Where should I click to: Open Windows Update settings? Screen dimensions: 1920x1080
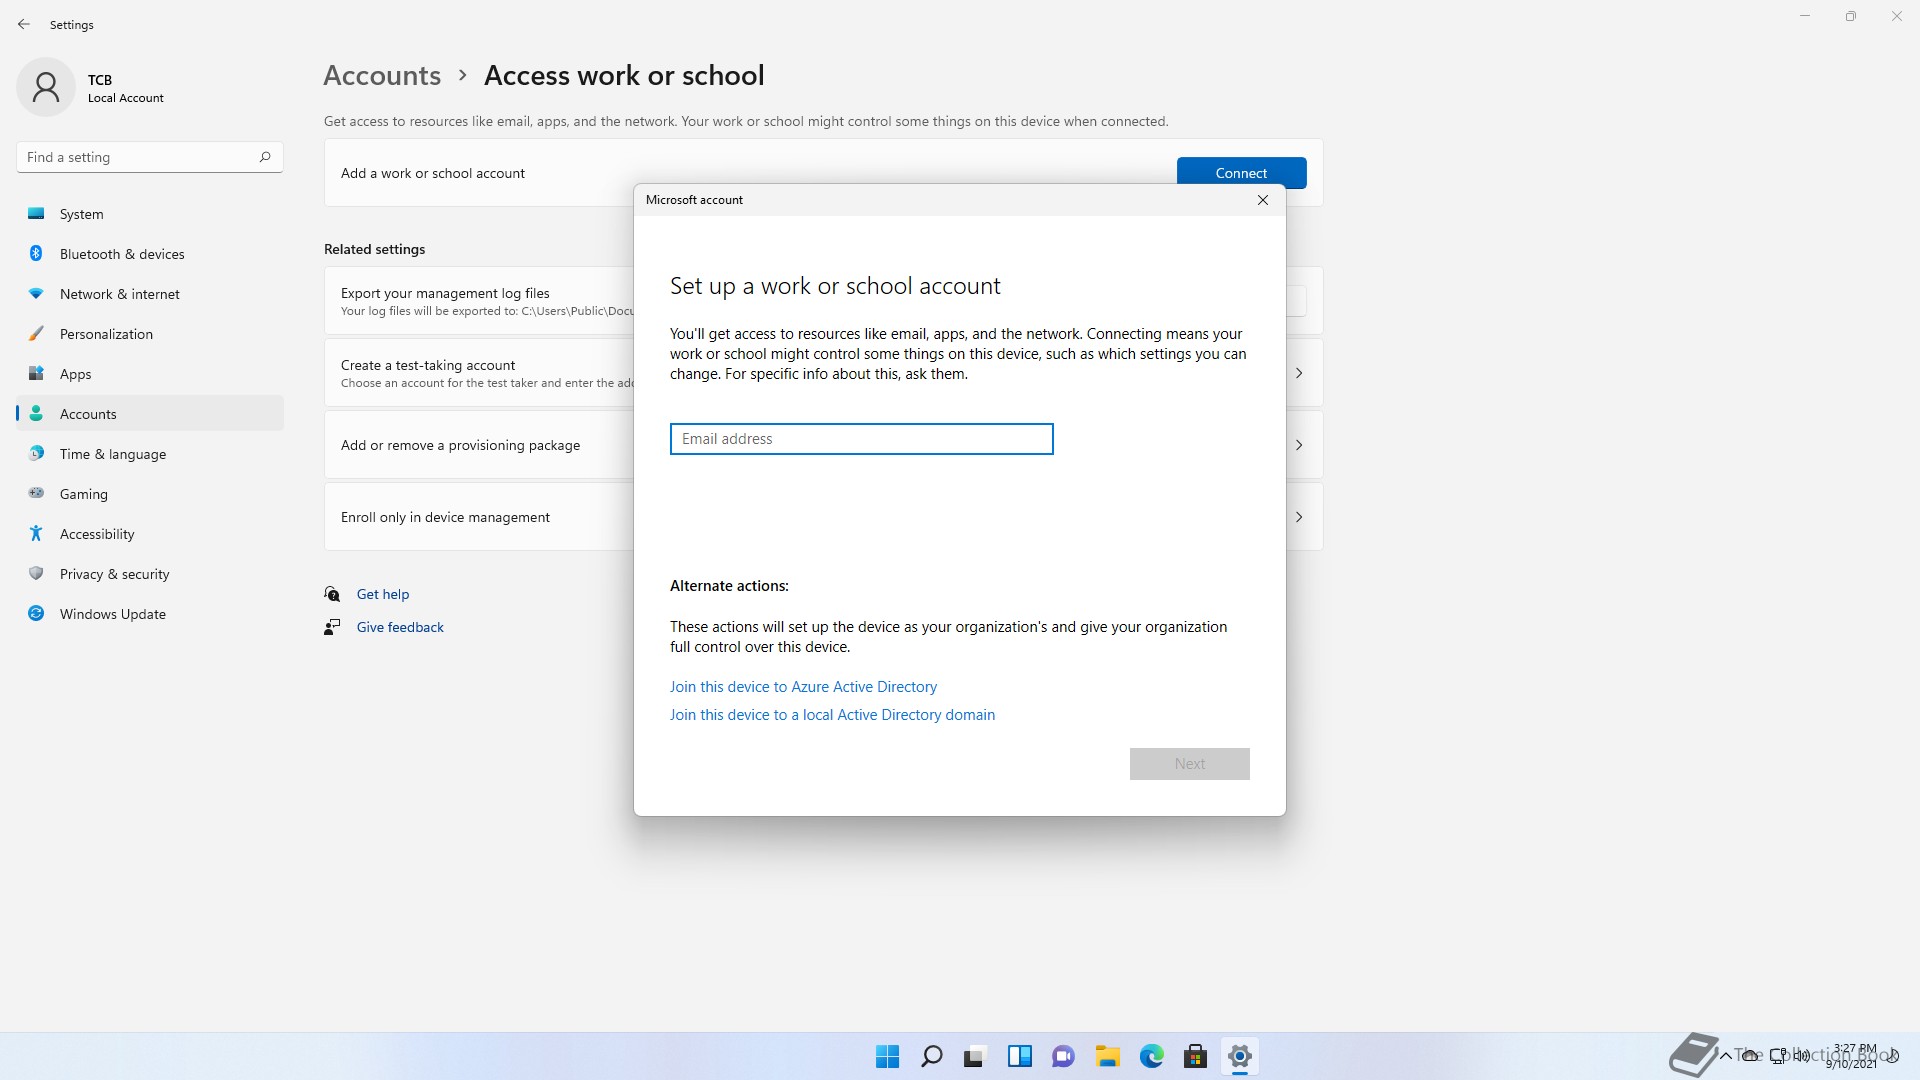coord(150,614)
